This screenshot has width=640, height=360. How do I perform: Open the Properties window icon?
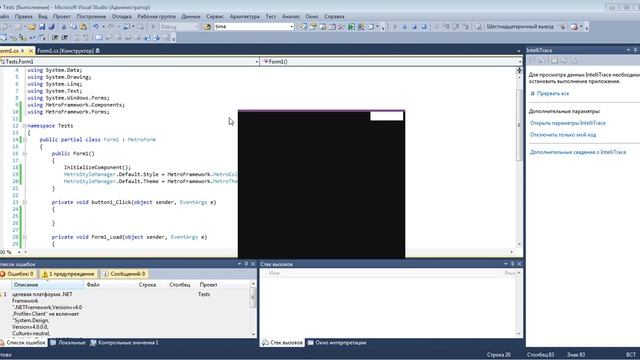[313, 27]
